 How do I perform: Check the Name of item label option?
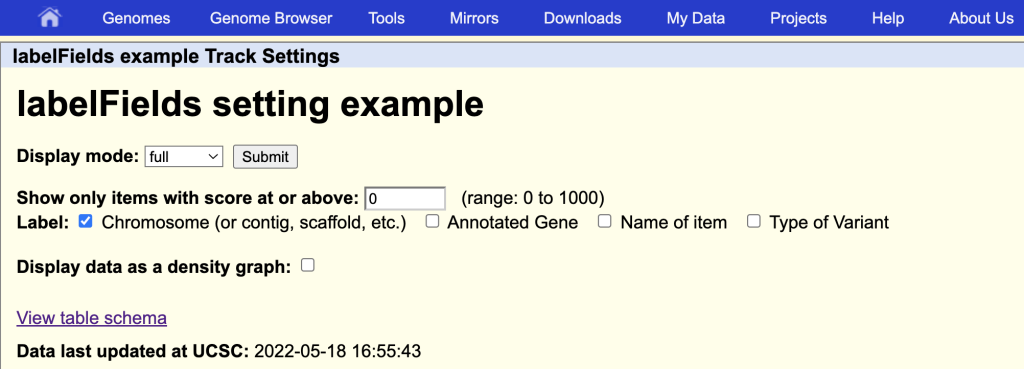tap(605, 221)
